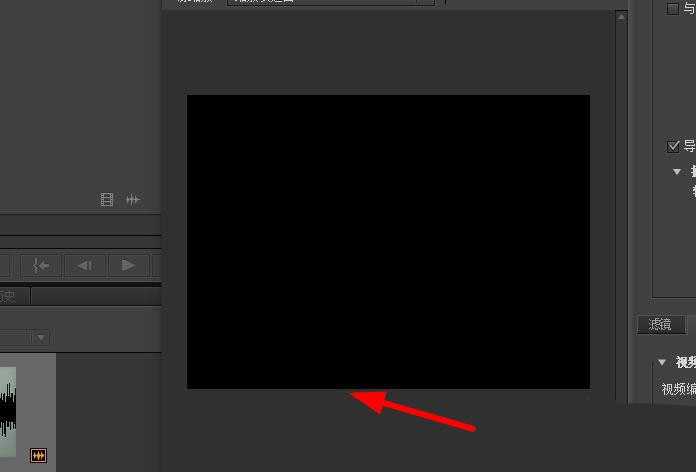Click the audio waveform drag-audio-only icon
Image resolution: width=696 pixels, height=472 pixels.
[133, 200]
